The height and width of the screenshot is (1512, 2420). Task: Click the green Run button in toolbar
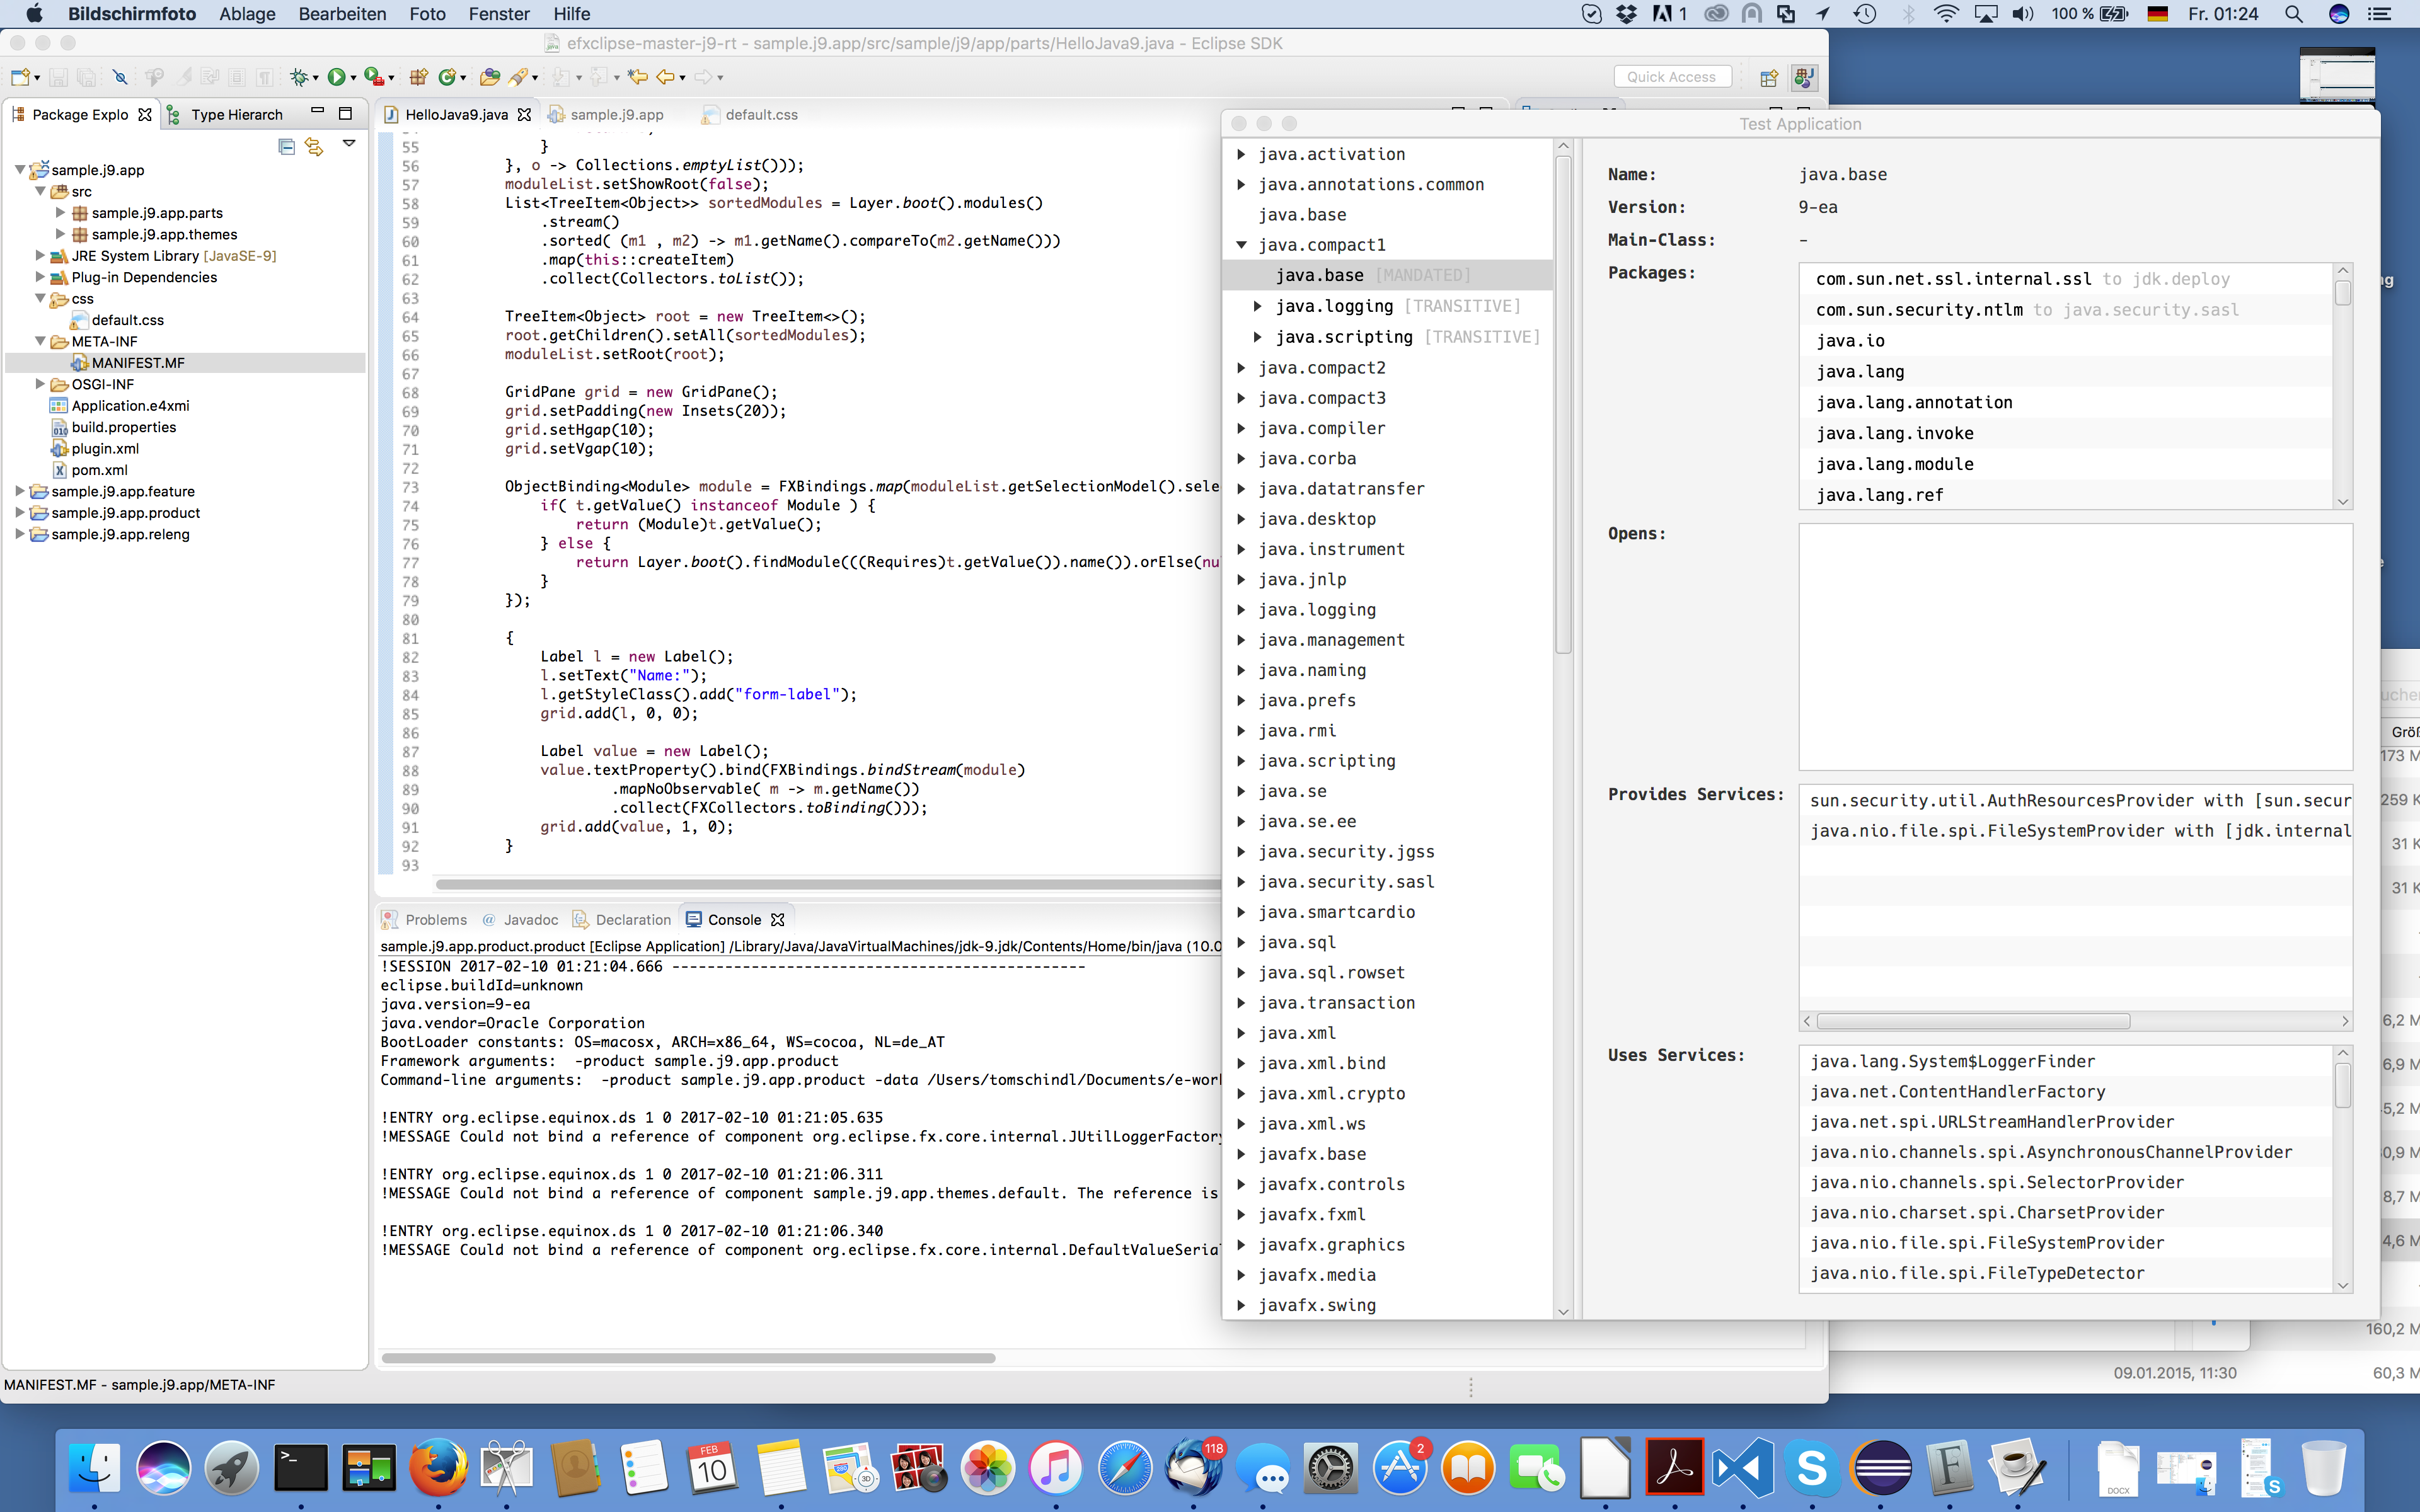pyautogui.click(x=336, y=77)
